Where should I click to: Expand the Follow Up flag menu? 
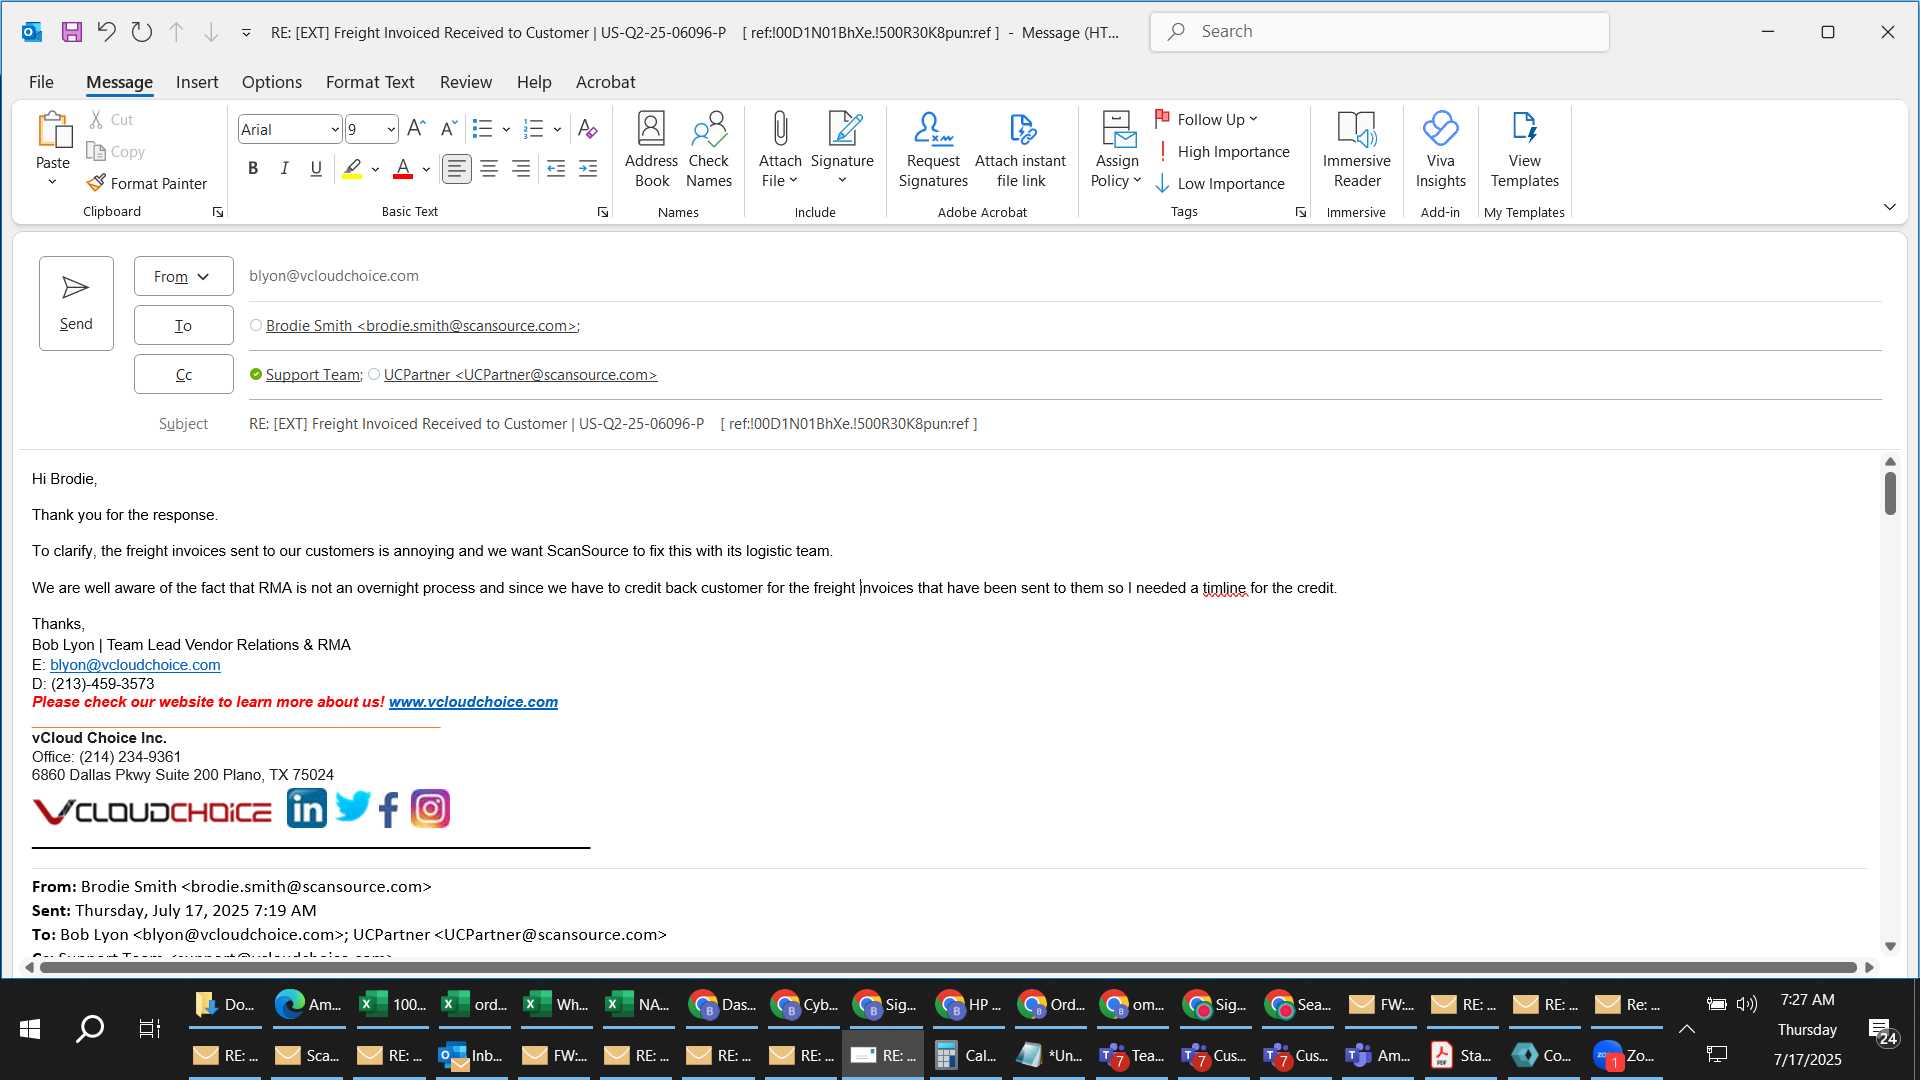click(1207, 119)
